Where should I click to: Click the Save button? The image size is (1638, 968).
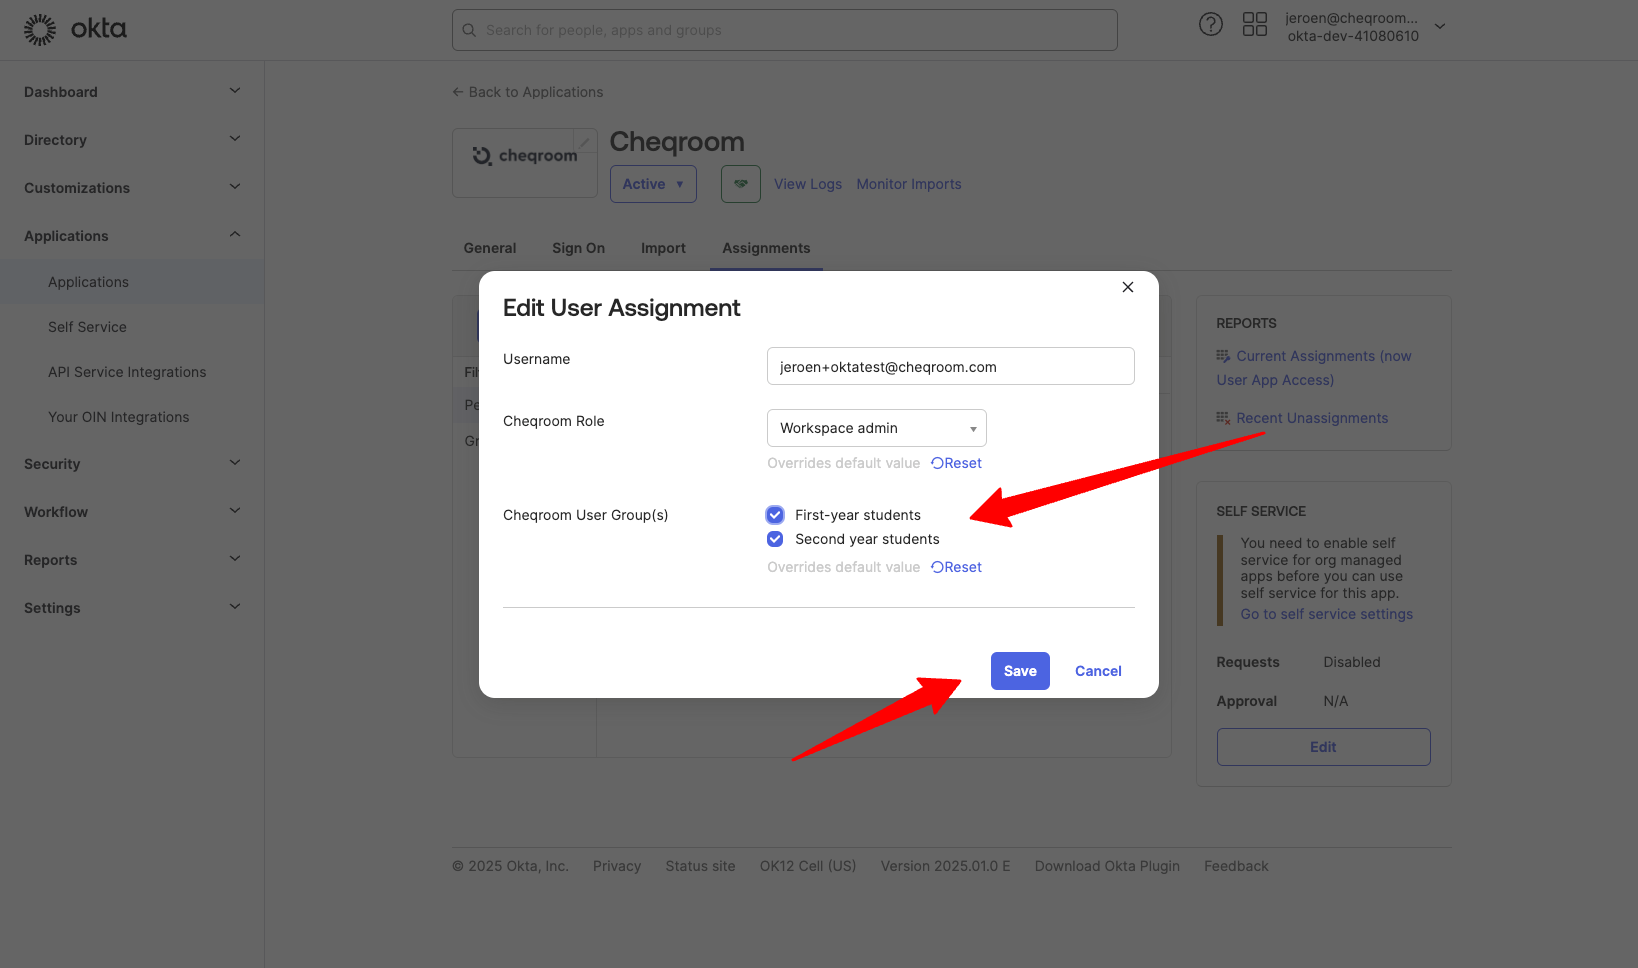[1019, 671]
